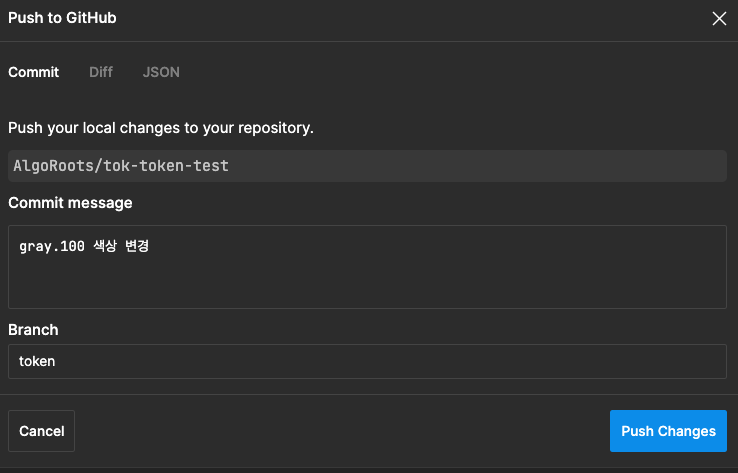Viewport: 738px width, 473px height.
Task: Close the Push to GitHub dialog
Action: [719, 18]
